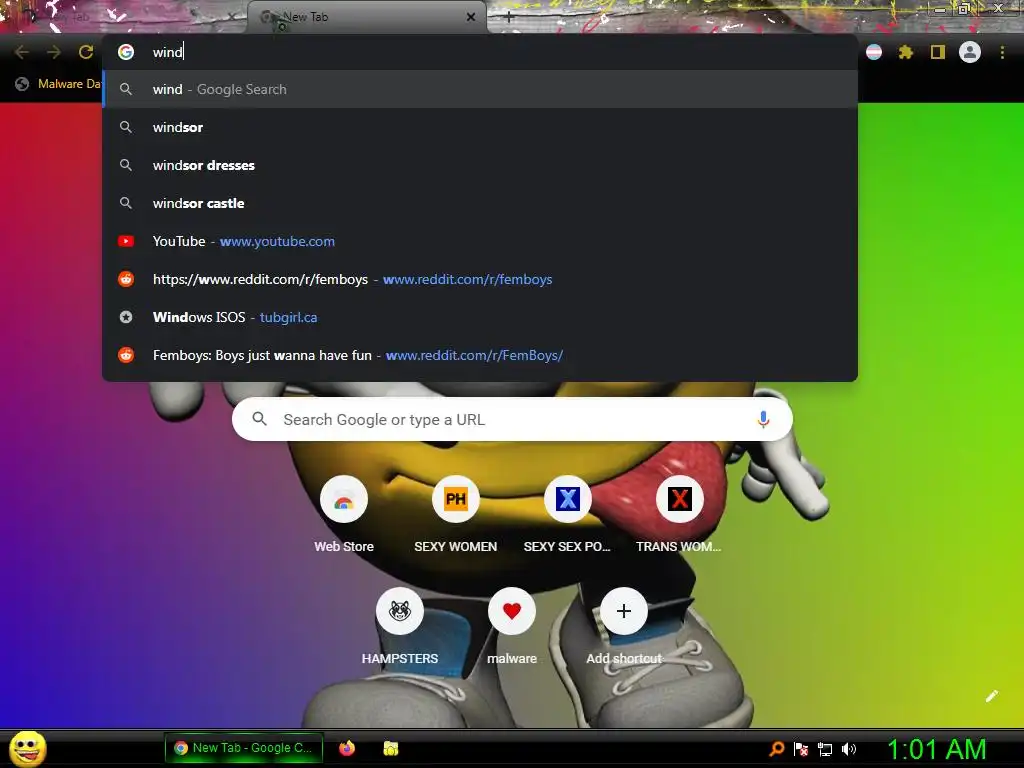
Task: Click search icon beside 'windsor castle'
Action: [126, 203]
